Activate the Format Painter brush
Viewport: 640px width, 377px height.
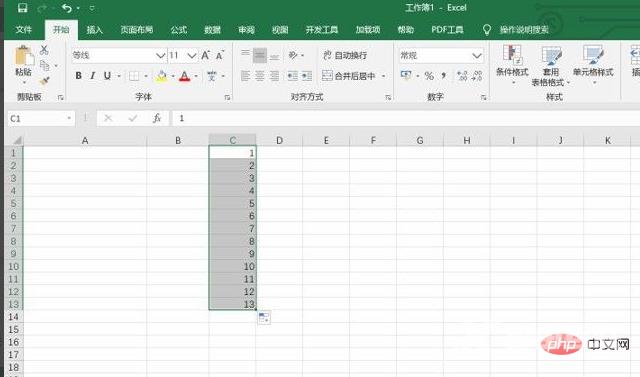[x=45, y=80]
